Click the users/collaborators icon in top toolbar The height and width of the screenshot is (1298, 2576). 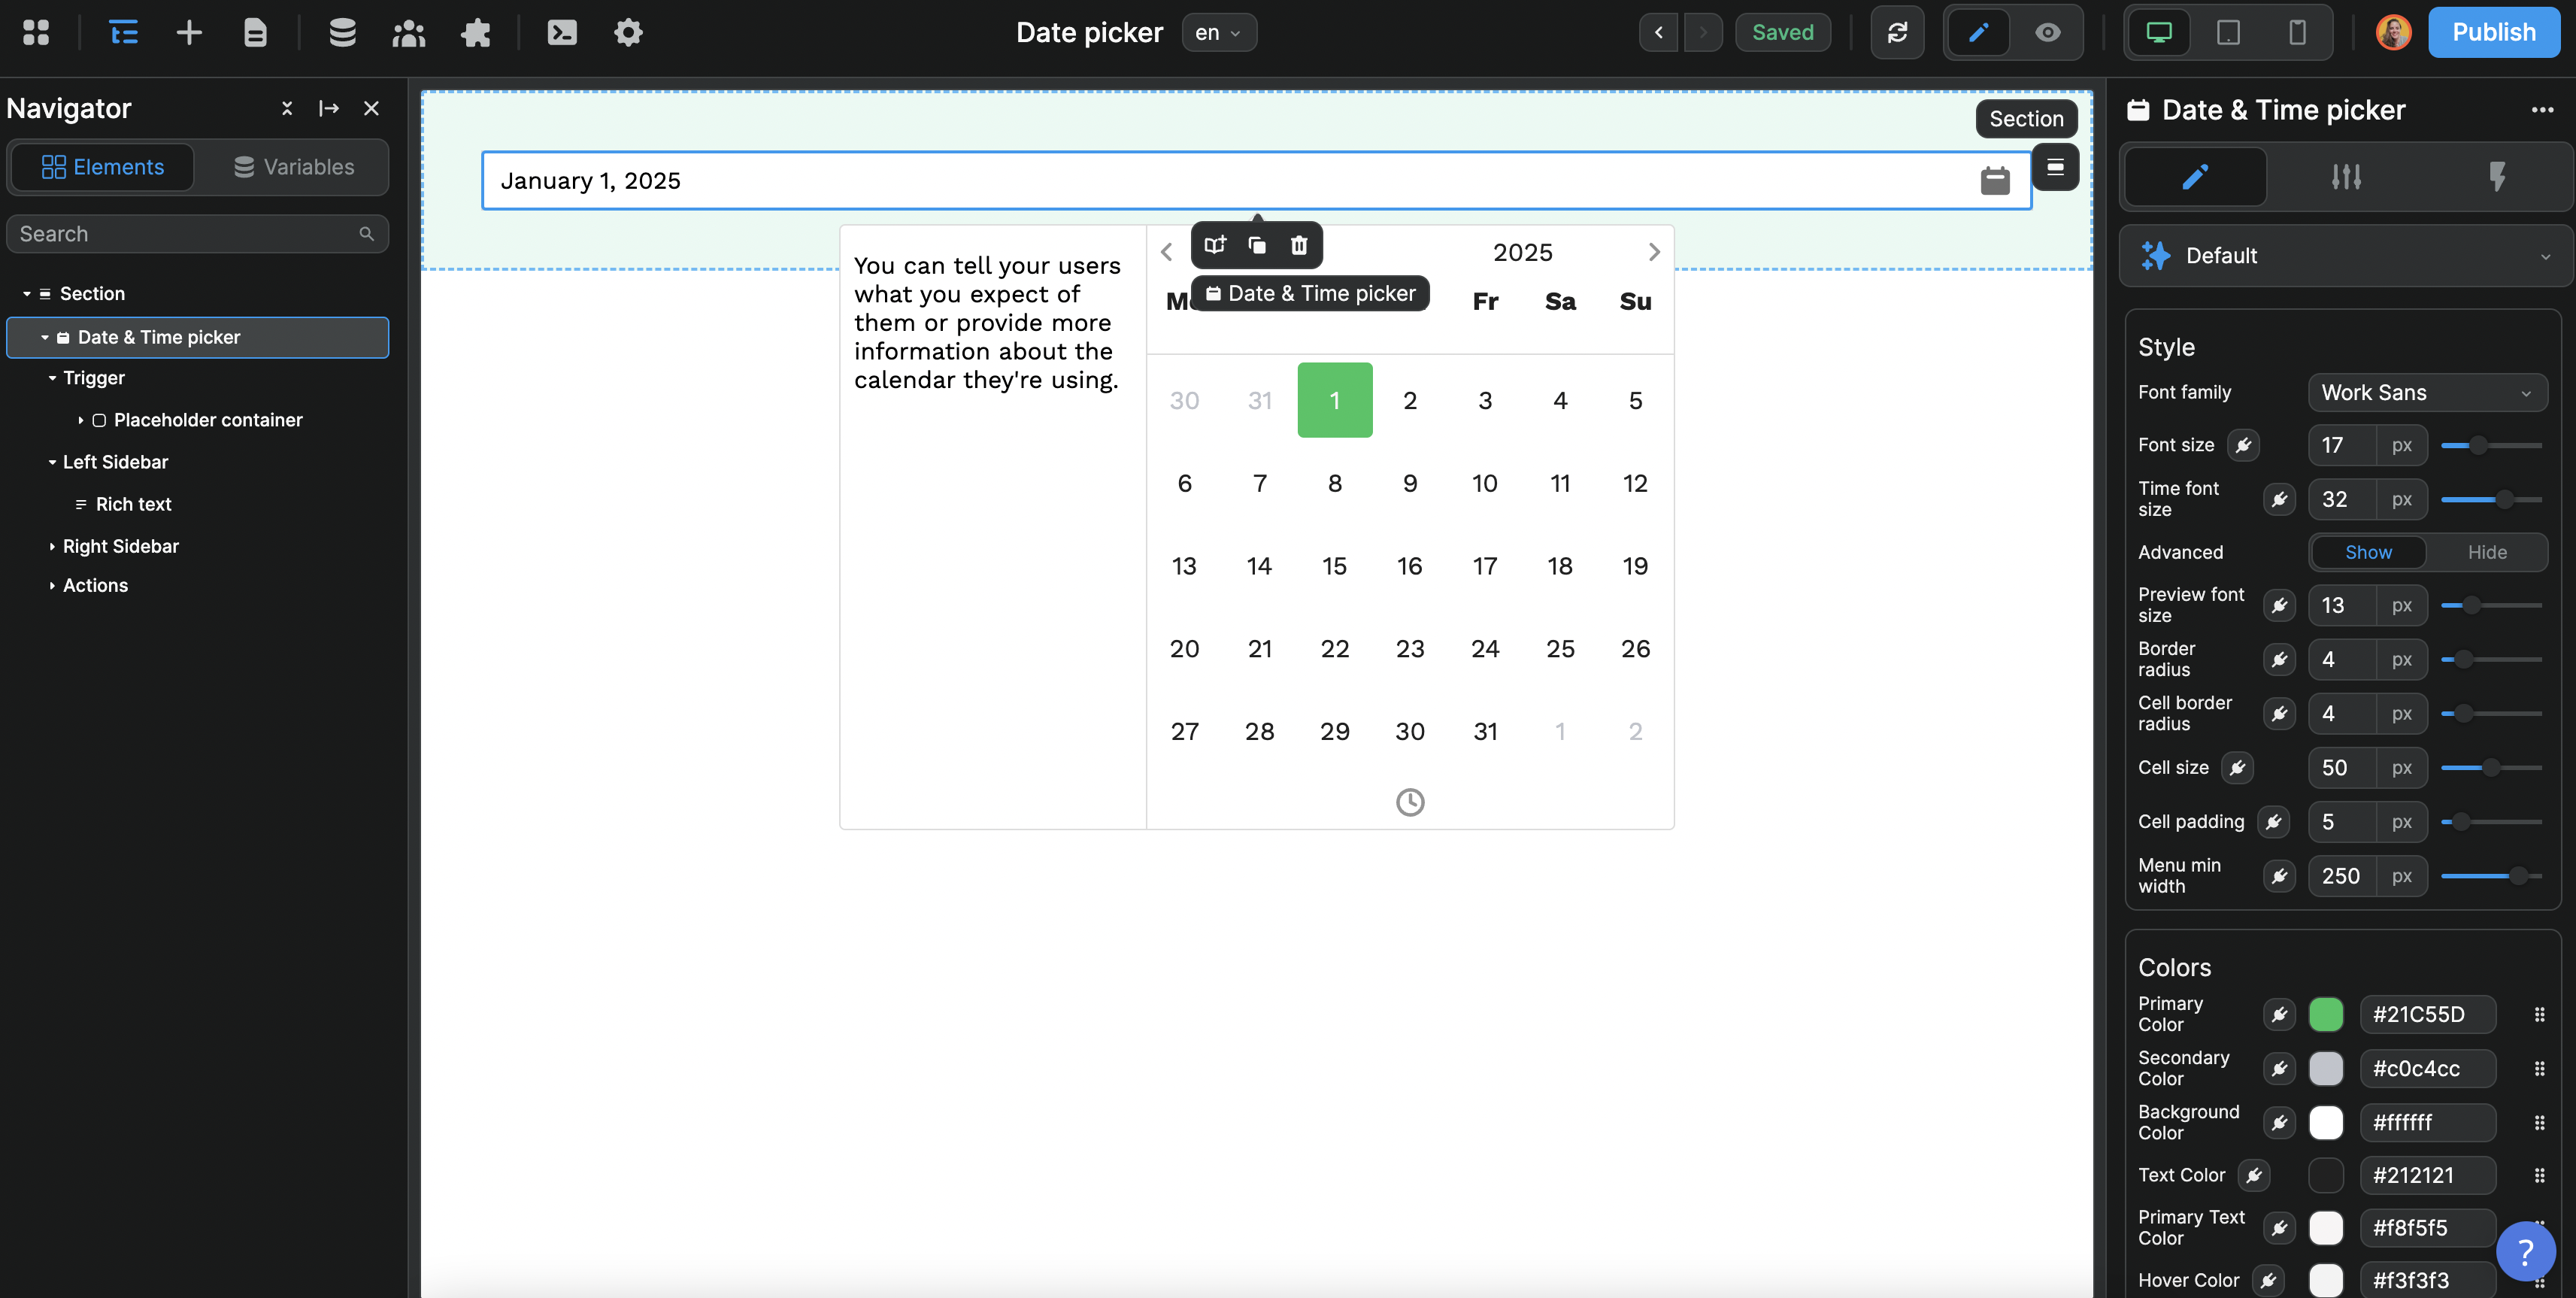(x=408, y=32)
